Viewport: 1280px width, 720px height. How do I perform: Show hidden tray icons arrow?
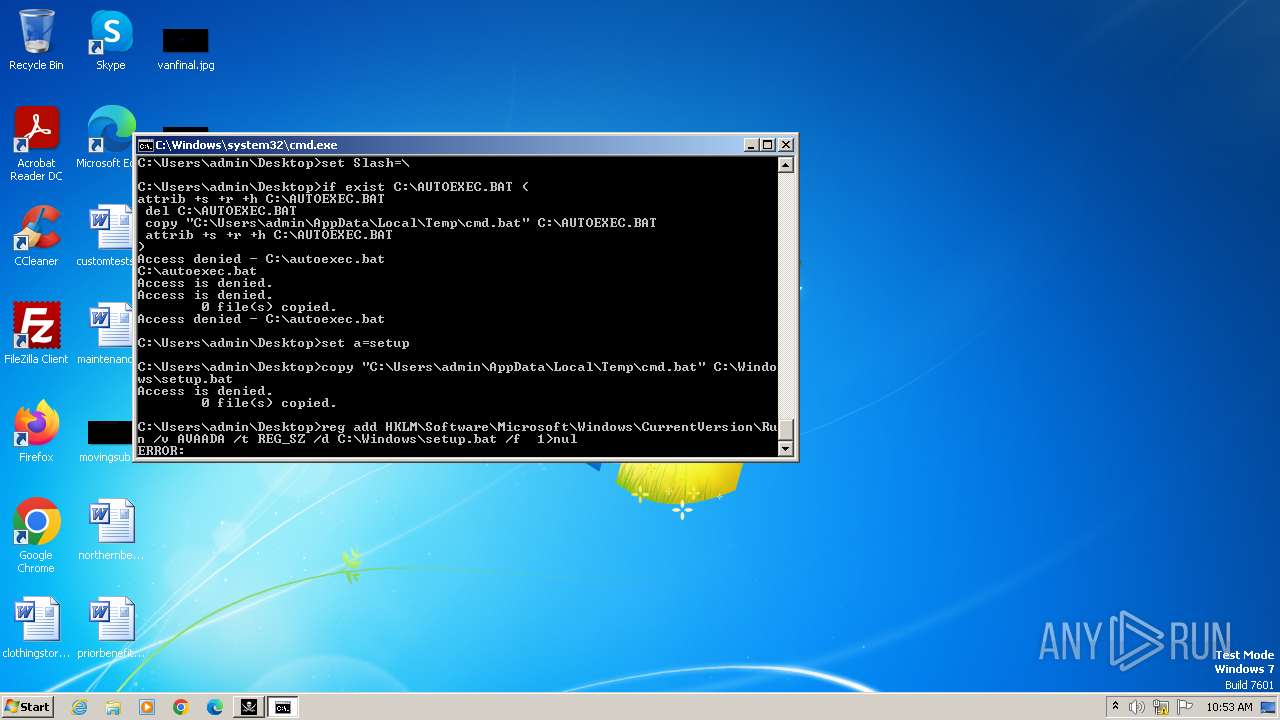1115,707
